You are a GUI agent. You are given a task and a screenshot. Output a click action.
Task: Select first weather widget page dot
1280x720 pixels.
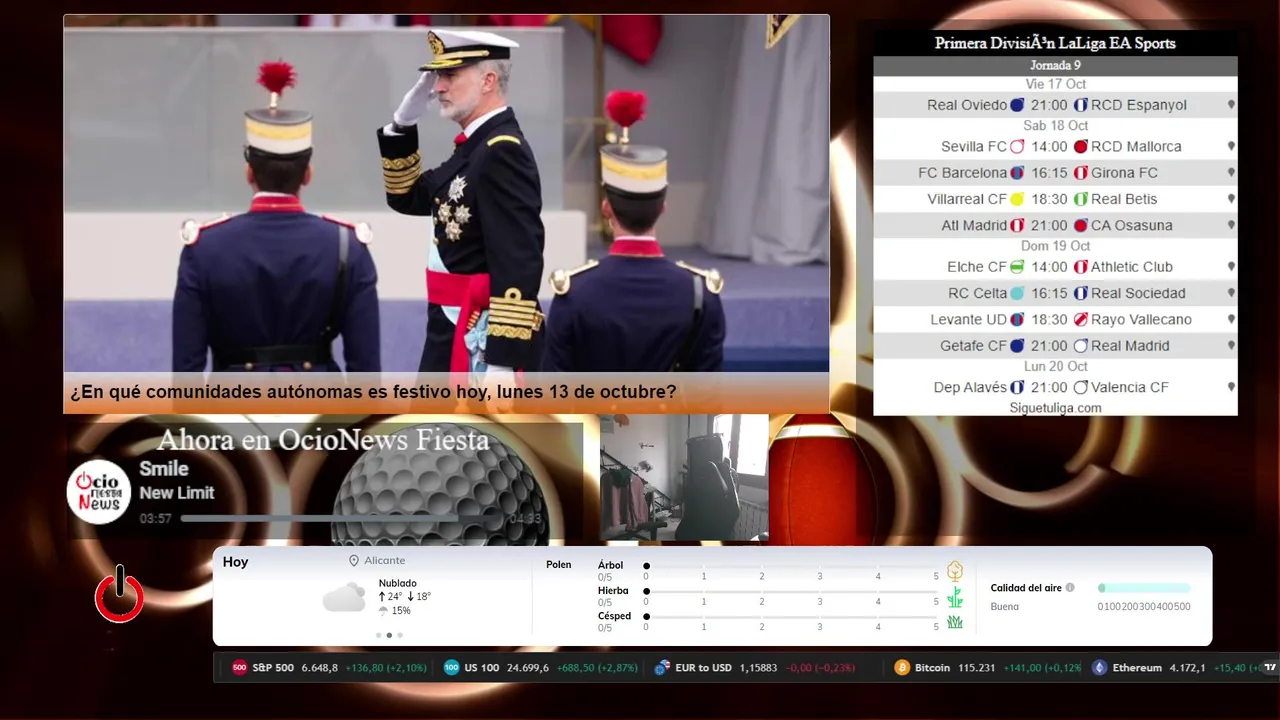(x=378, y=635)
